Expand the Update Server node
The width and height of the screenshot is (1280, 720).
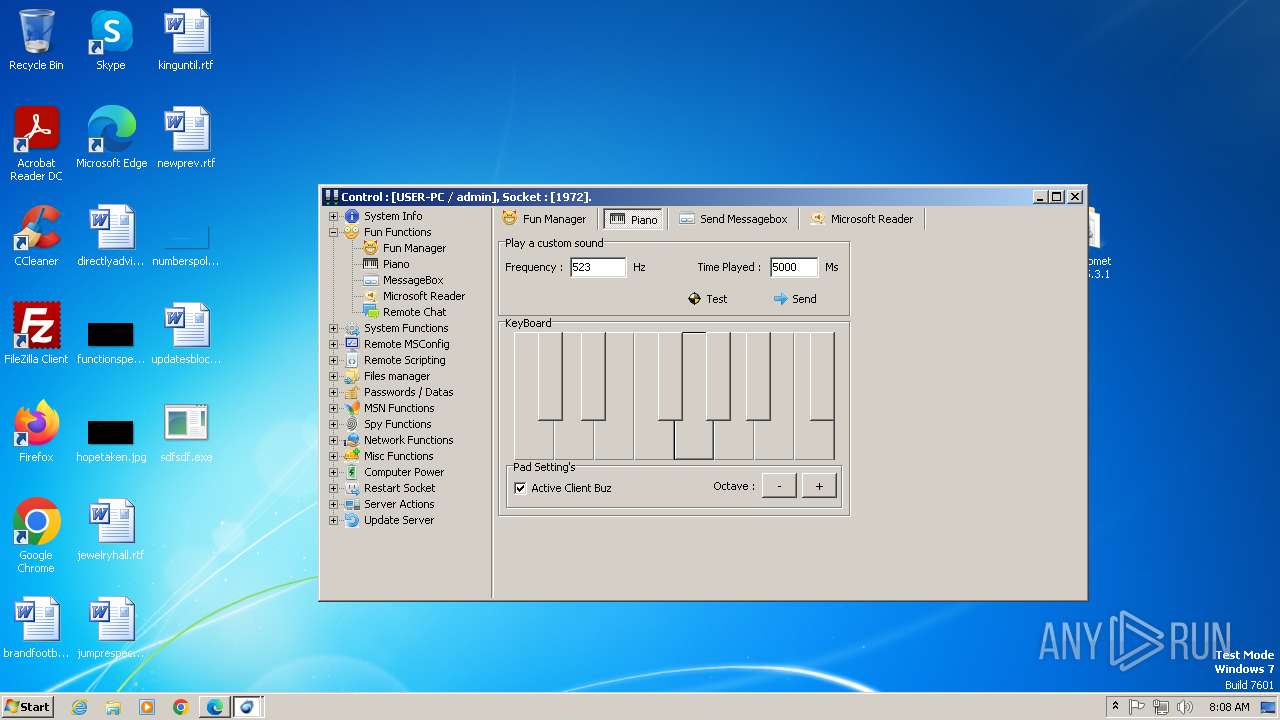click(x=334, y=520)
